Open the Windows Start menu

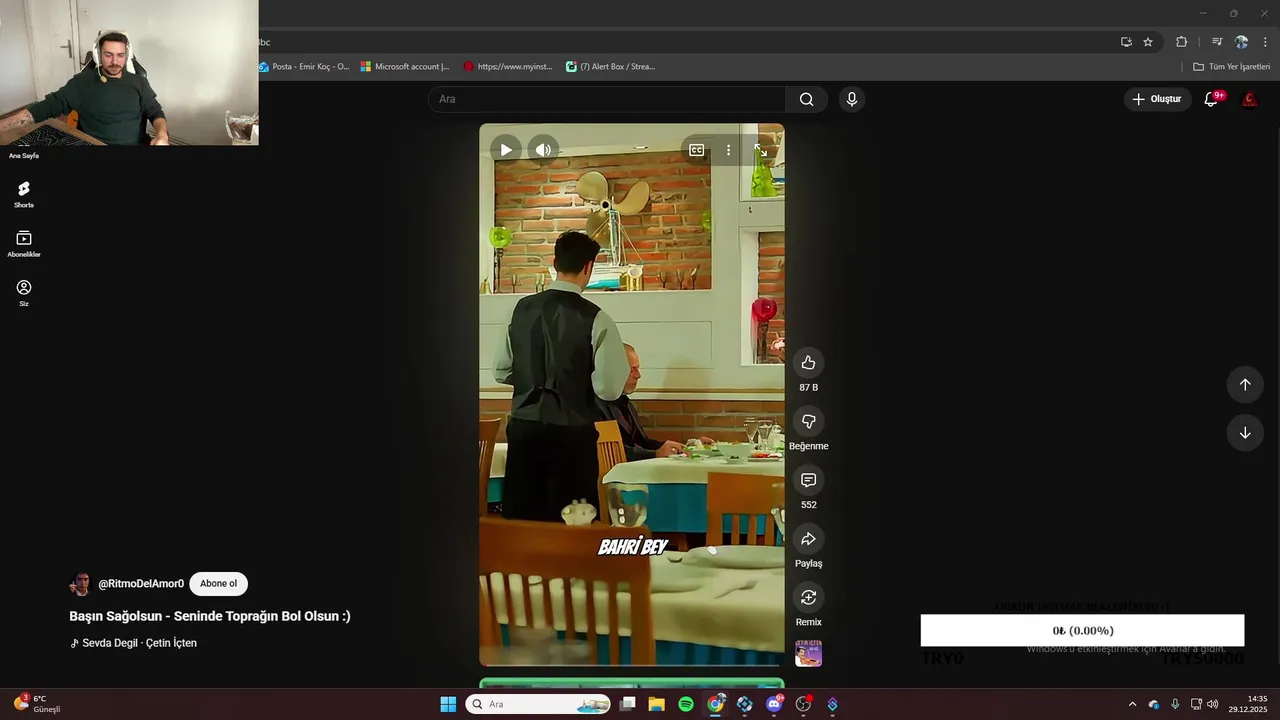[x=448, y=704]
